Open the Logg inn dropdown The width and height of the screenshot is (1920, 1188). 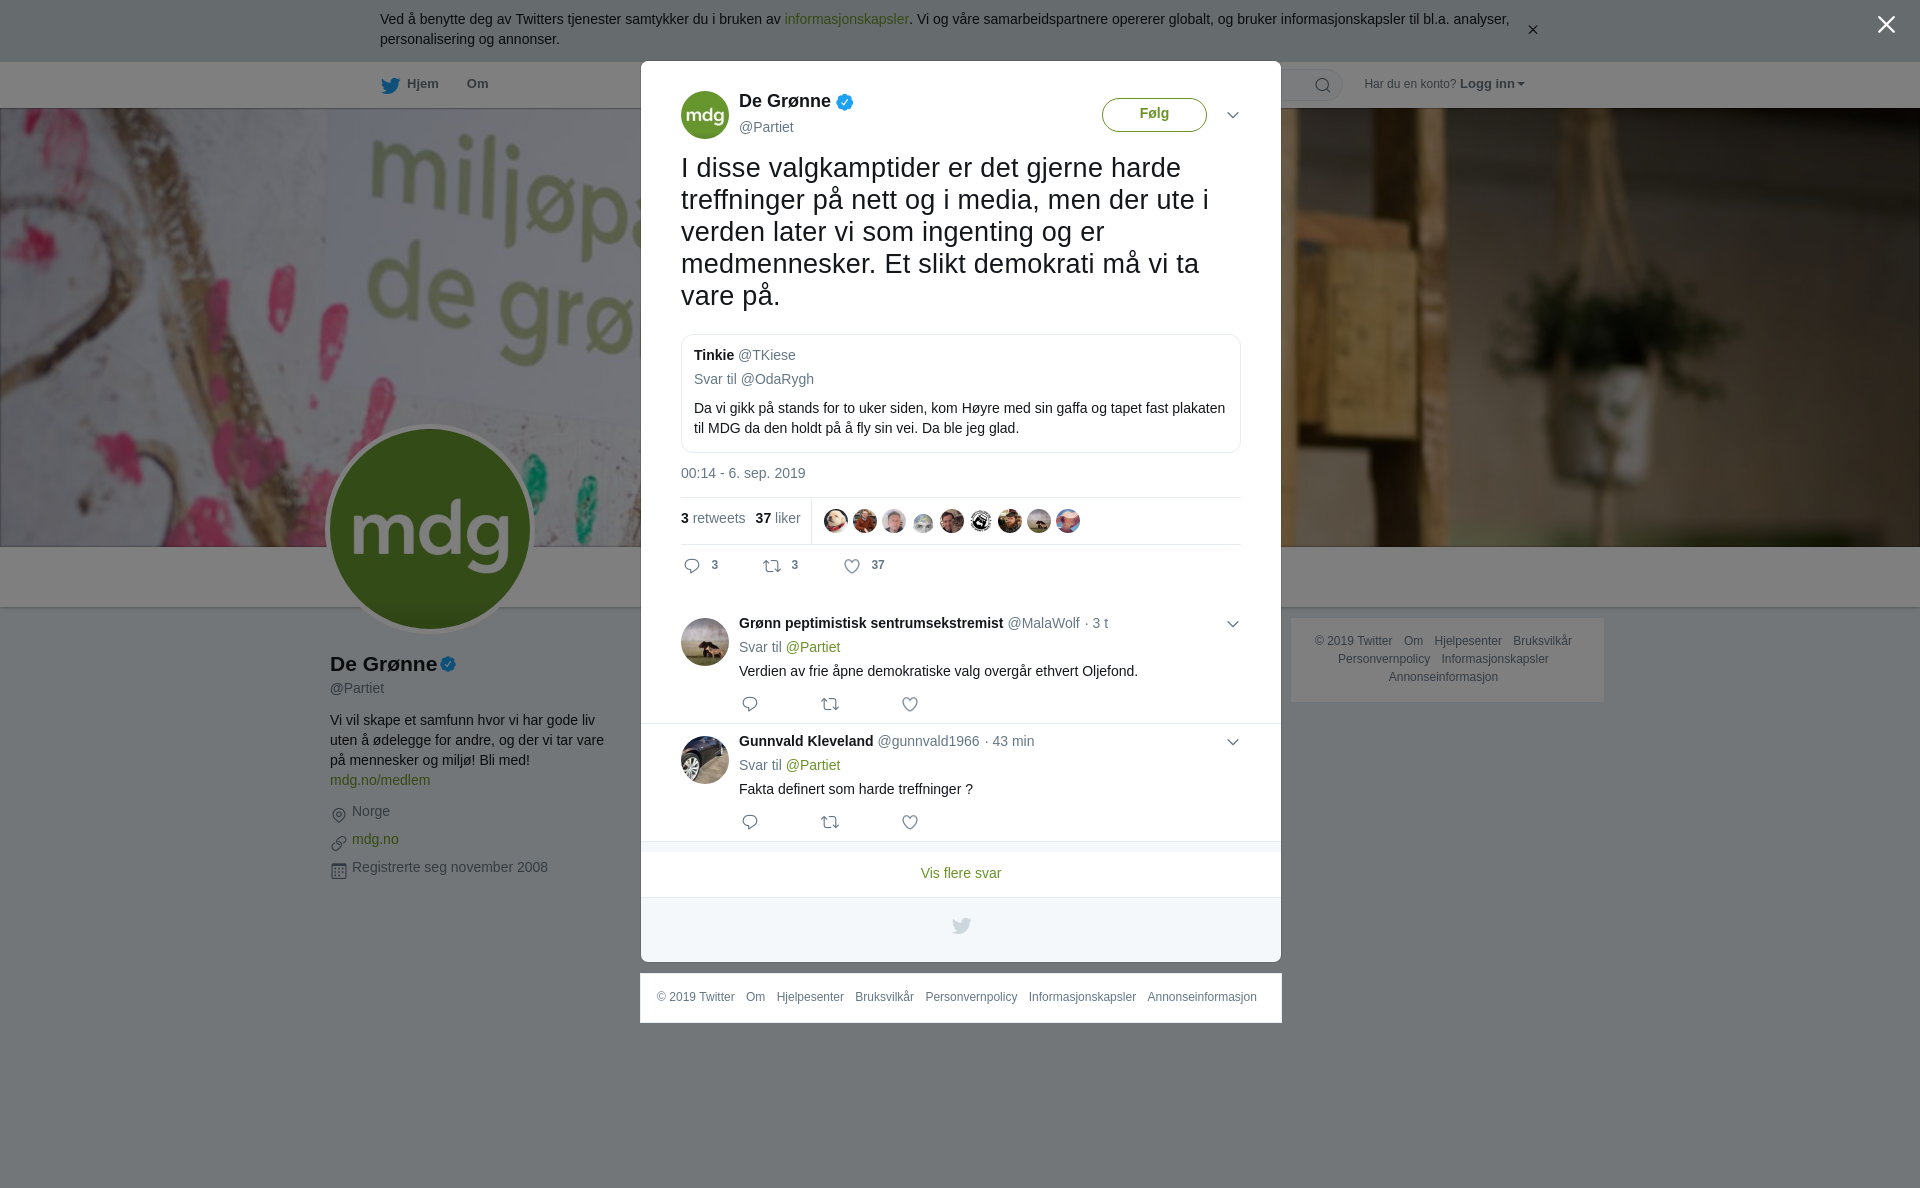point(1491,84)
